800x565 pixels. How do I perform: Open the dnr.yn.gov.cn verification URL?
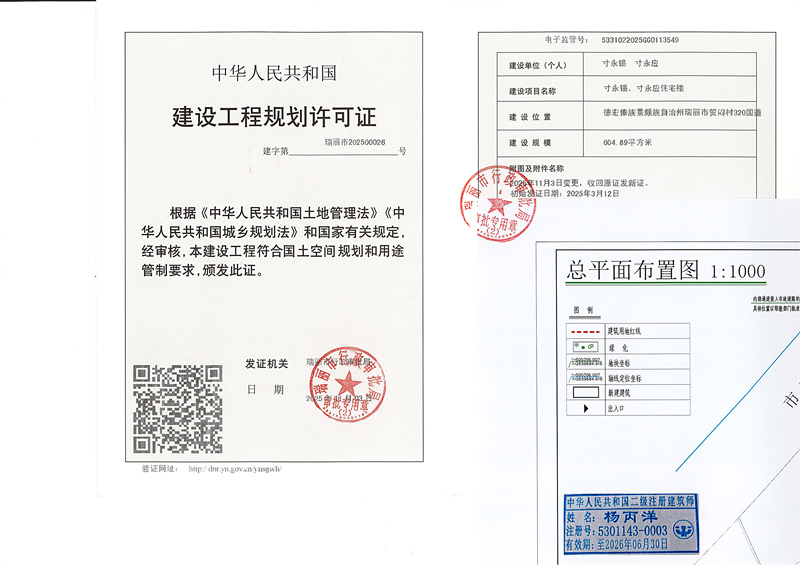click(x=235, y=469)
